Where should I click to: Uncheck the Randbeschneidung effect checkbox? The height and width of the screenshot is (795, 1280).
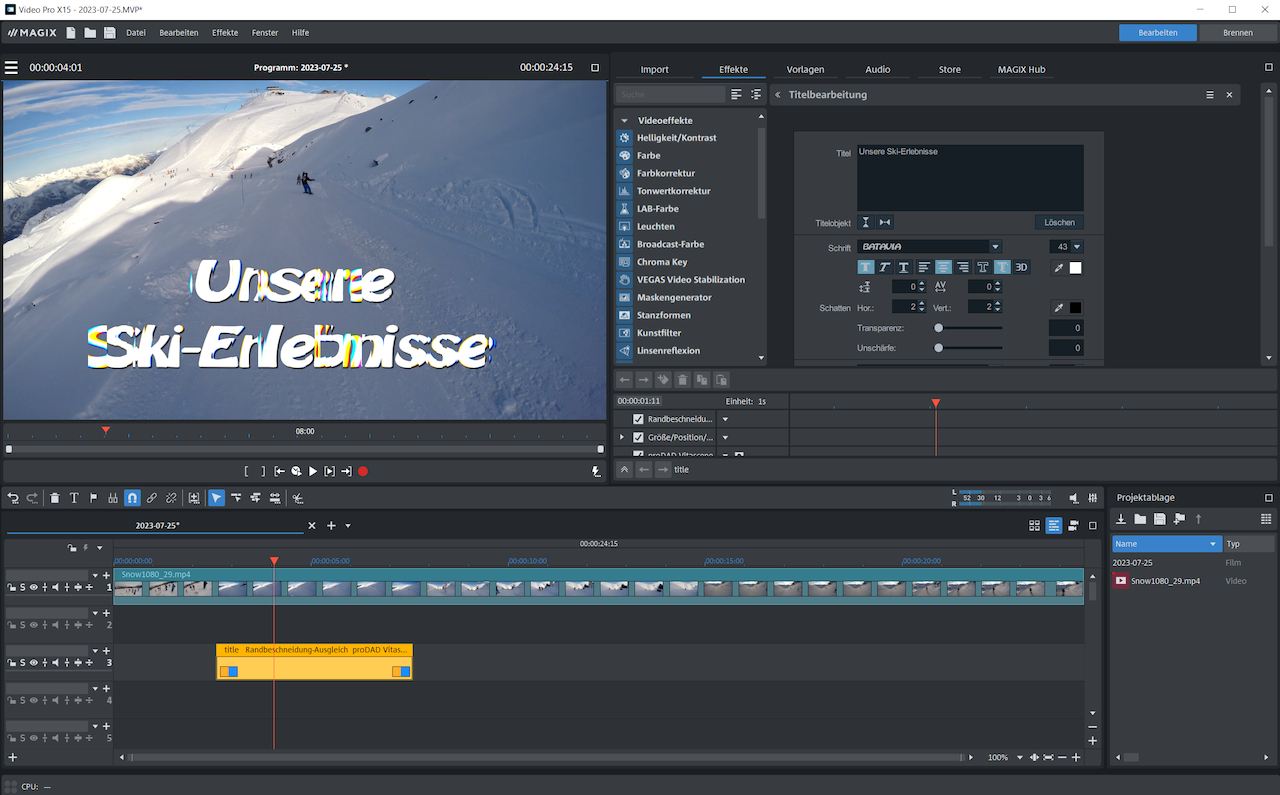point(638,419)
